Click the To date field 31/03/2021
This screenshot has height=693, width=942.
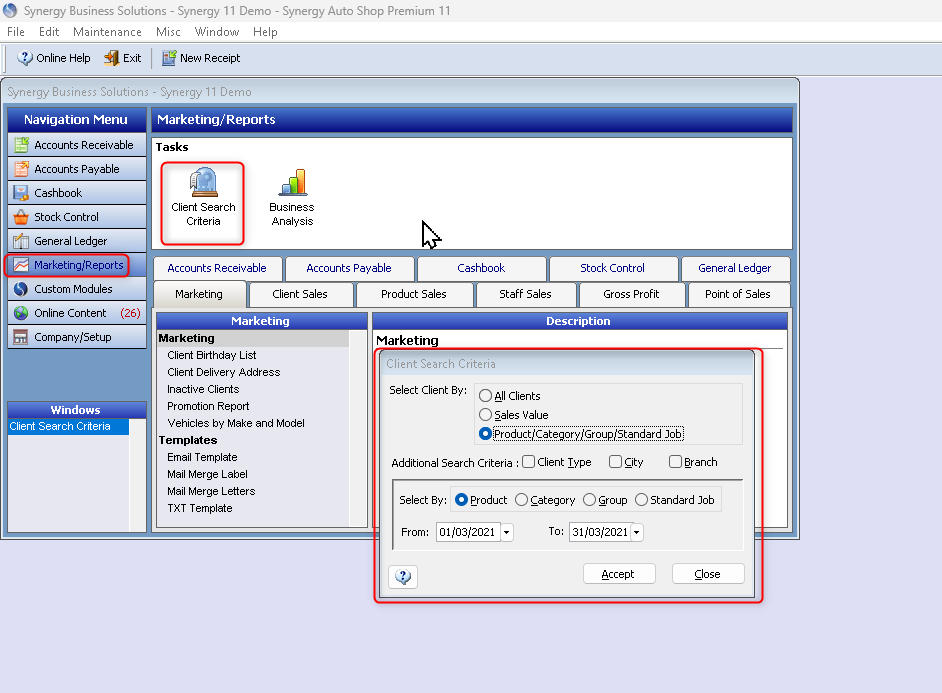coord(600,532)
